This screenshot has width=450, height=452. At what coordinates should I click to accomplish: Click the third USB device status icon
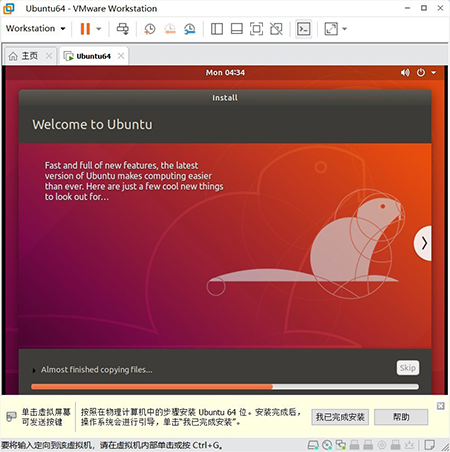[395, 445]
